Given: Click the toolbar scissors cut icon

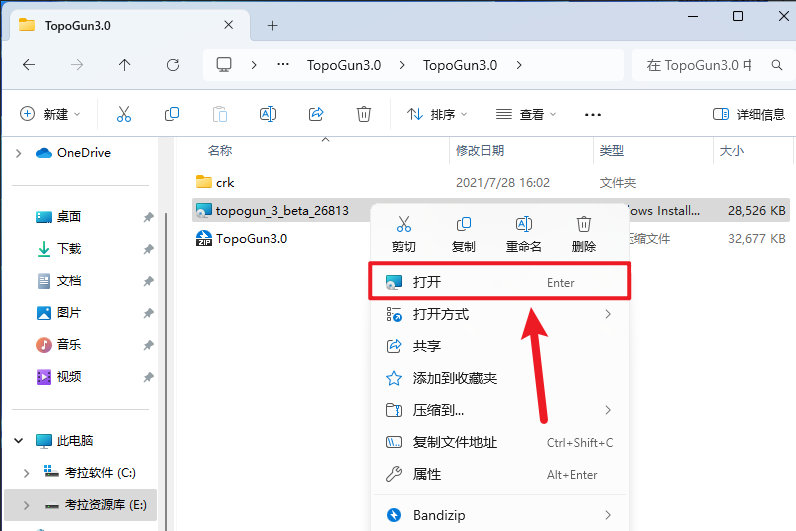Looking at the screenshot, I should coord(124,114).
